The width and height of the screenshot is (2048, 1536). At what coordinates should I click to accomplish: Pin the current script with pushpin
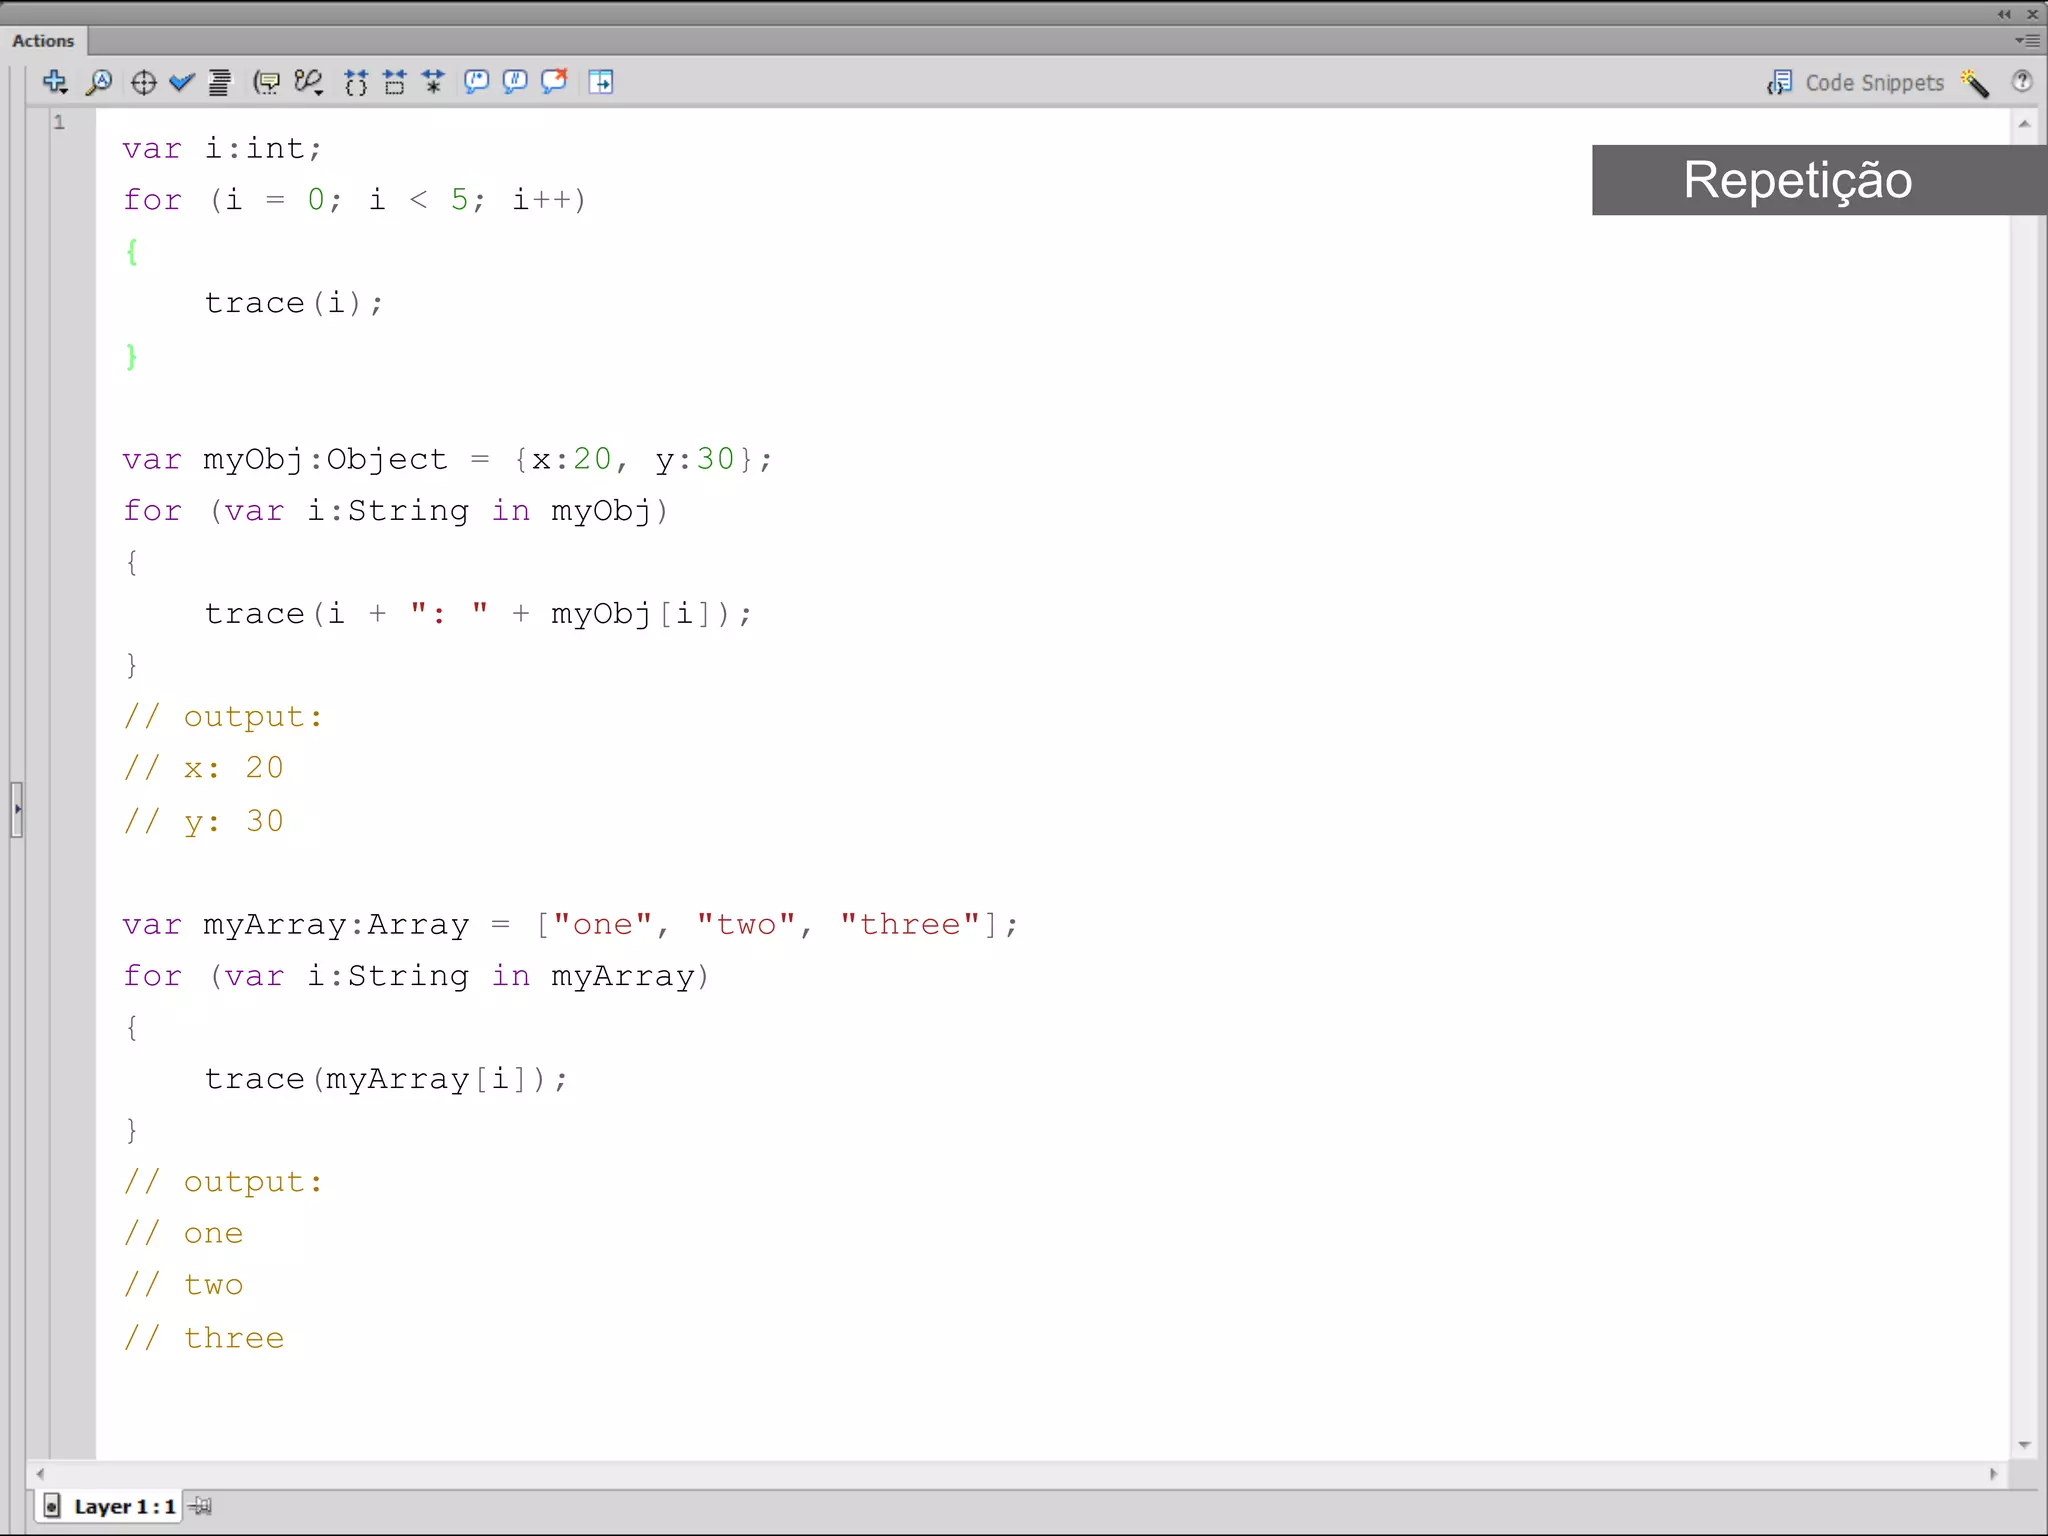202,1506
